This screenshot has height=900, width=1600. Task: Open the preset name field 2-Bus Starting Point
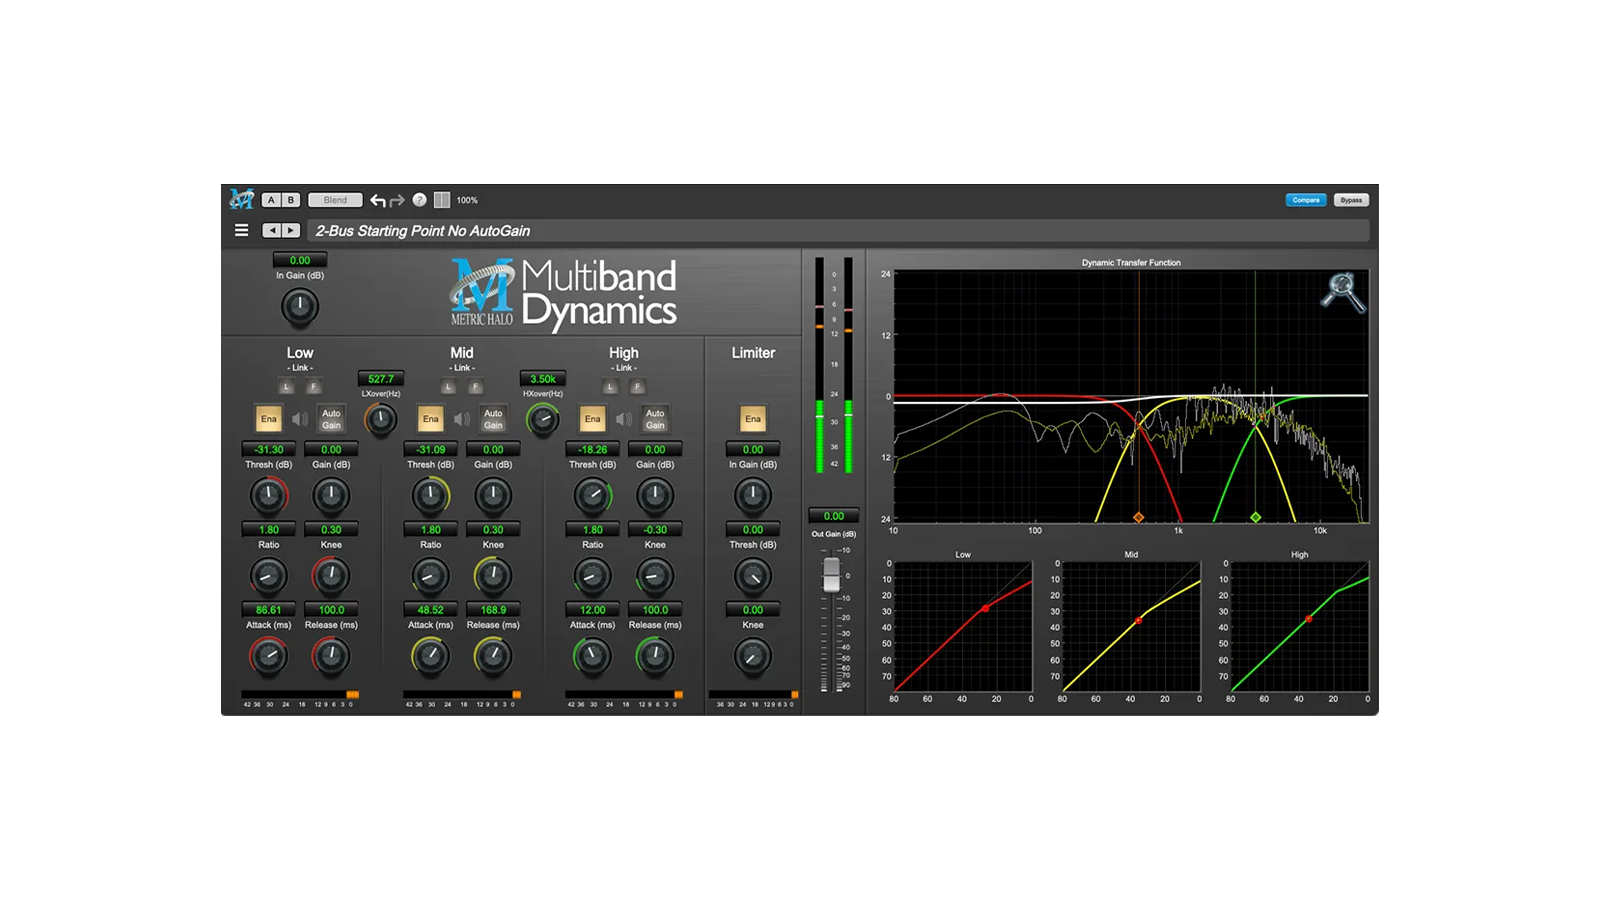(x=838, y=231)
